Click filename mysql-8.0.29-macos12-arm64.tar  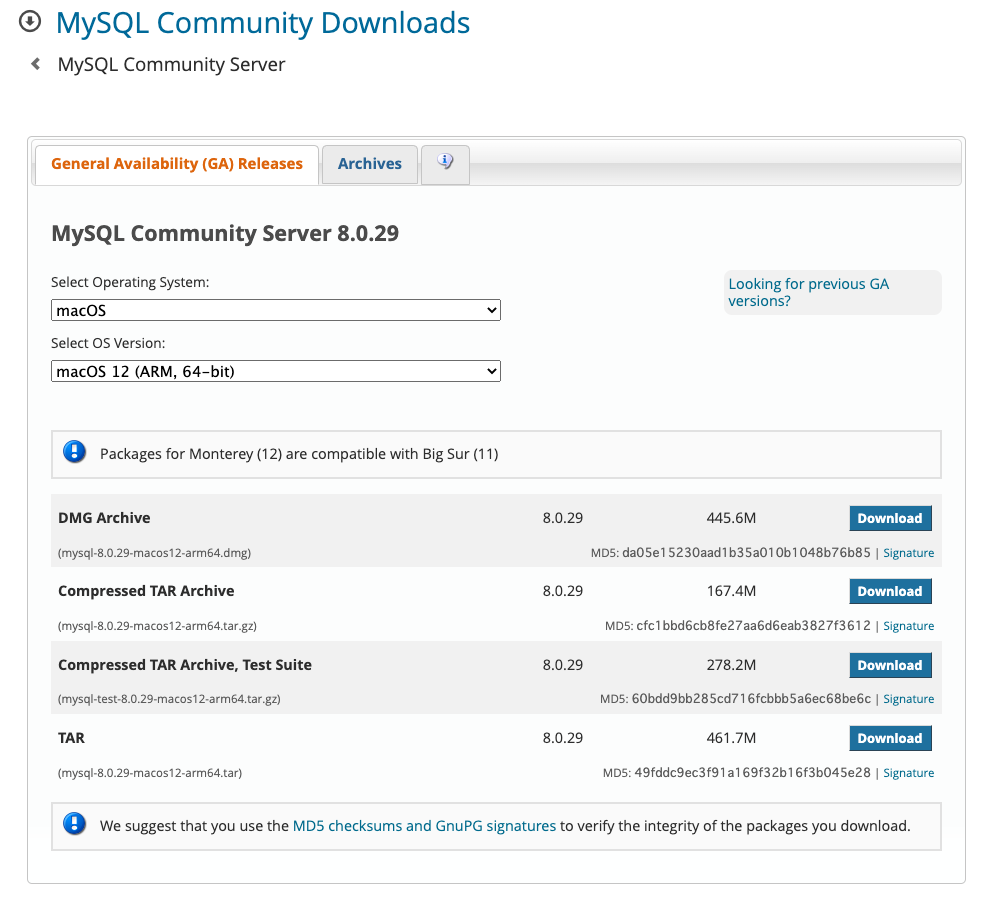tap(150, 773)
